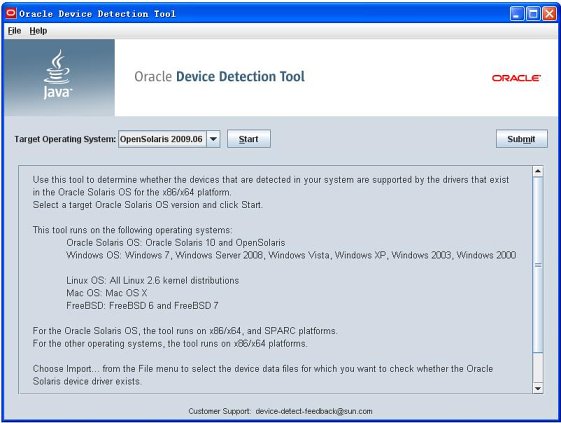Click the scrollbar down arrow in the text pane
Screen dimensions: 561x423
point(538,388)
